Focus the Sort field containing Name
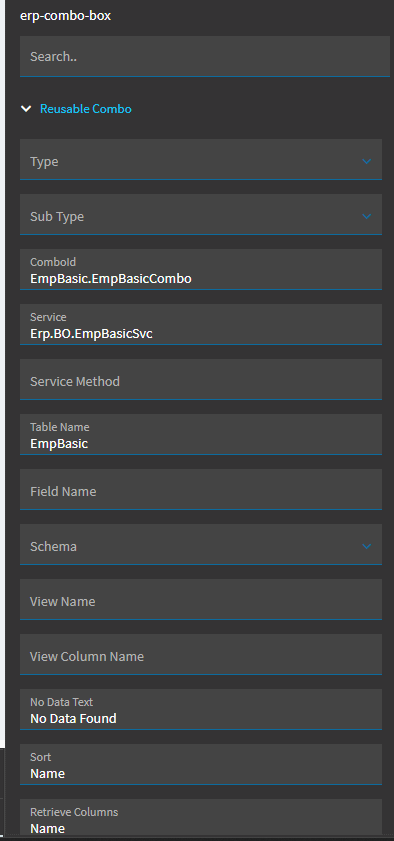The image size is (394, 841). [201, 764]
